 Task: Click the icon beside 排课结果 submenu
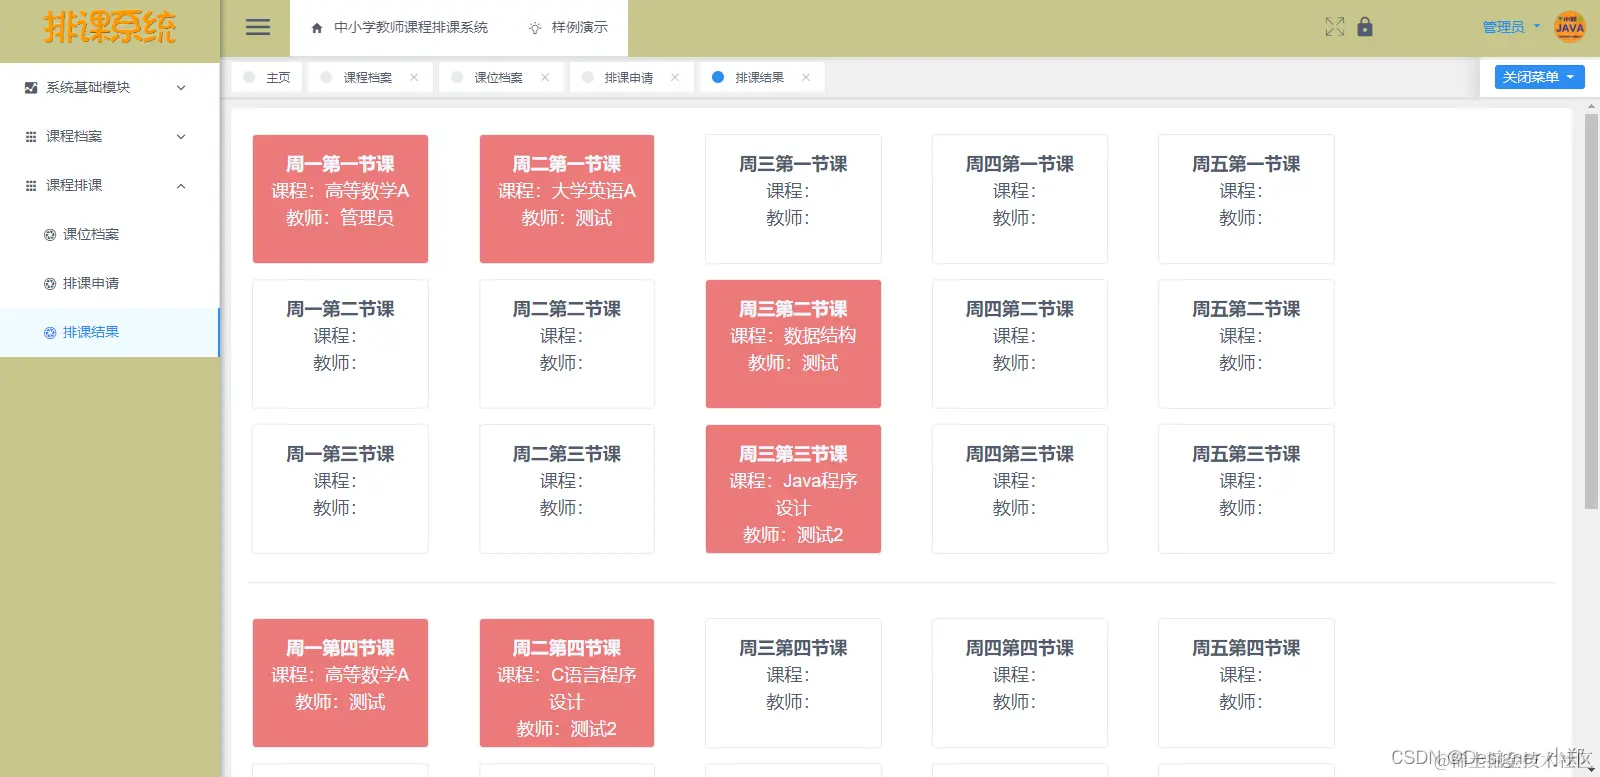(50, 333)
